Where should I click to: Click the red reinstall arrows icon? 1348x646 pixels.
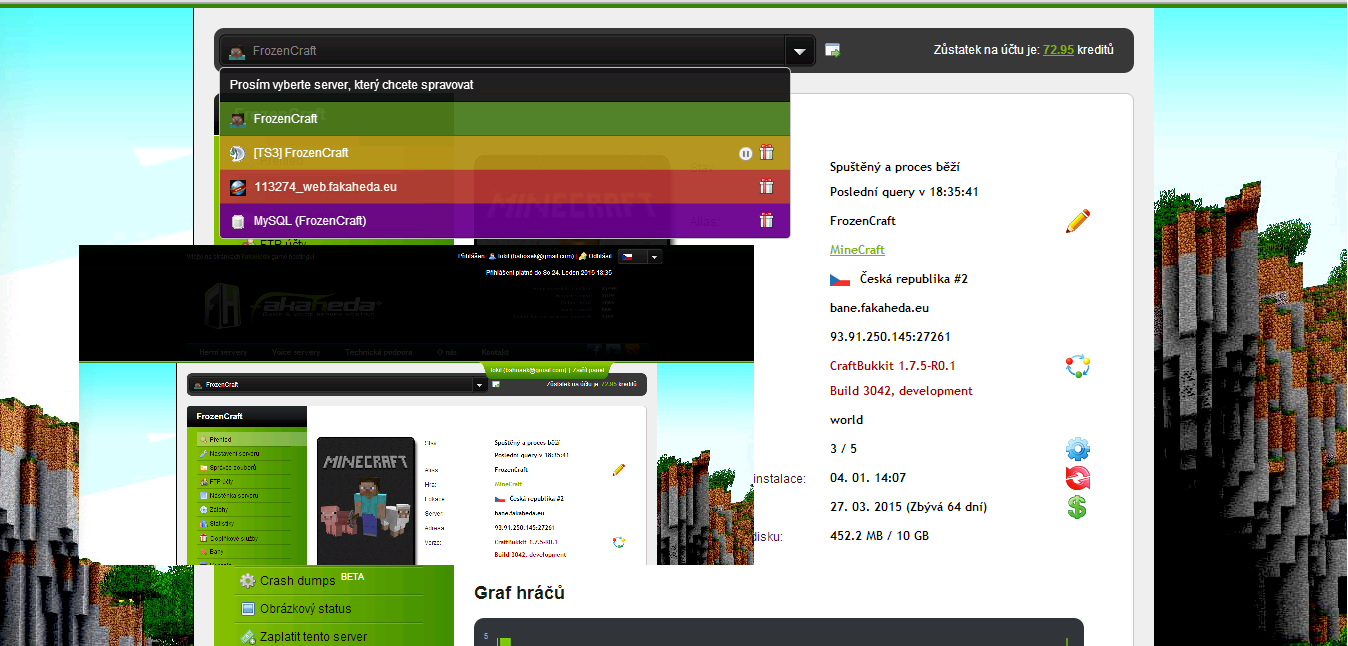(1077, 478)
